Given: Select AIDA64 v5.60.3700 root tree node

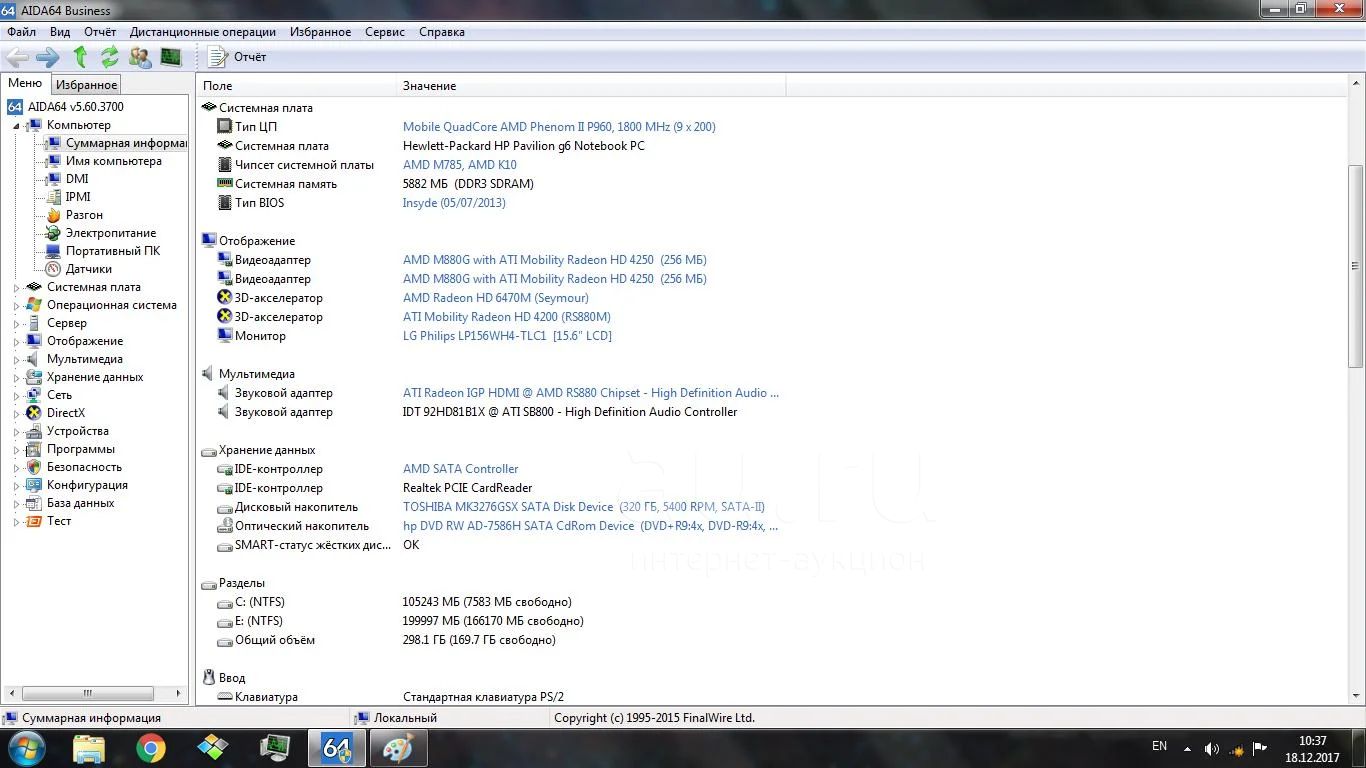Looking at the screenshot, I should point(76,107).
